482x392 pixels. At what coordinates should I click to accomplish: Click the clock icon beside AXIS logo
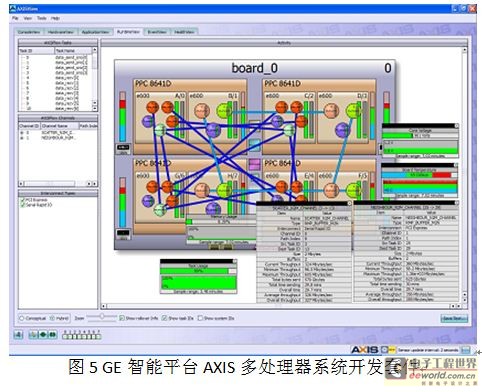pyautogui.click(x=384, y=350)
